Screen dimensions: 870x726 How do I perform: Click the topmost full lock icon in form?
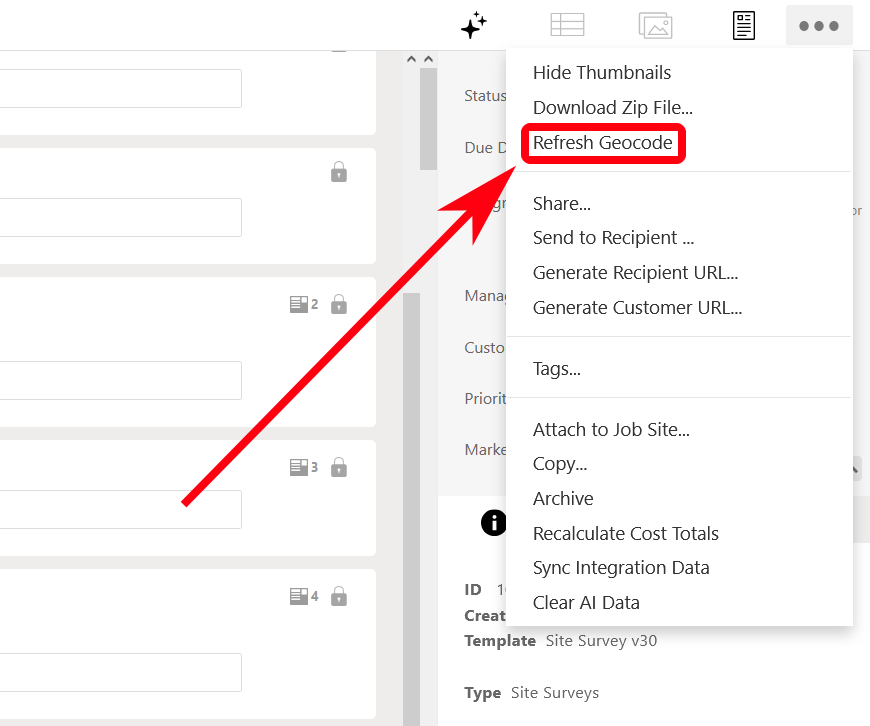pyautogui.click(x=339, y=173)
